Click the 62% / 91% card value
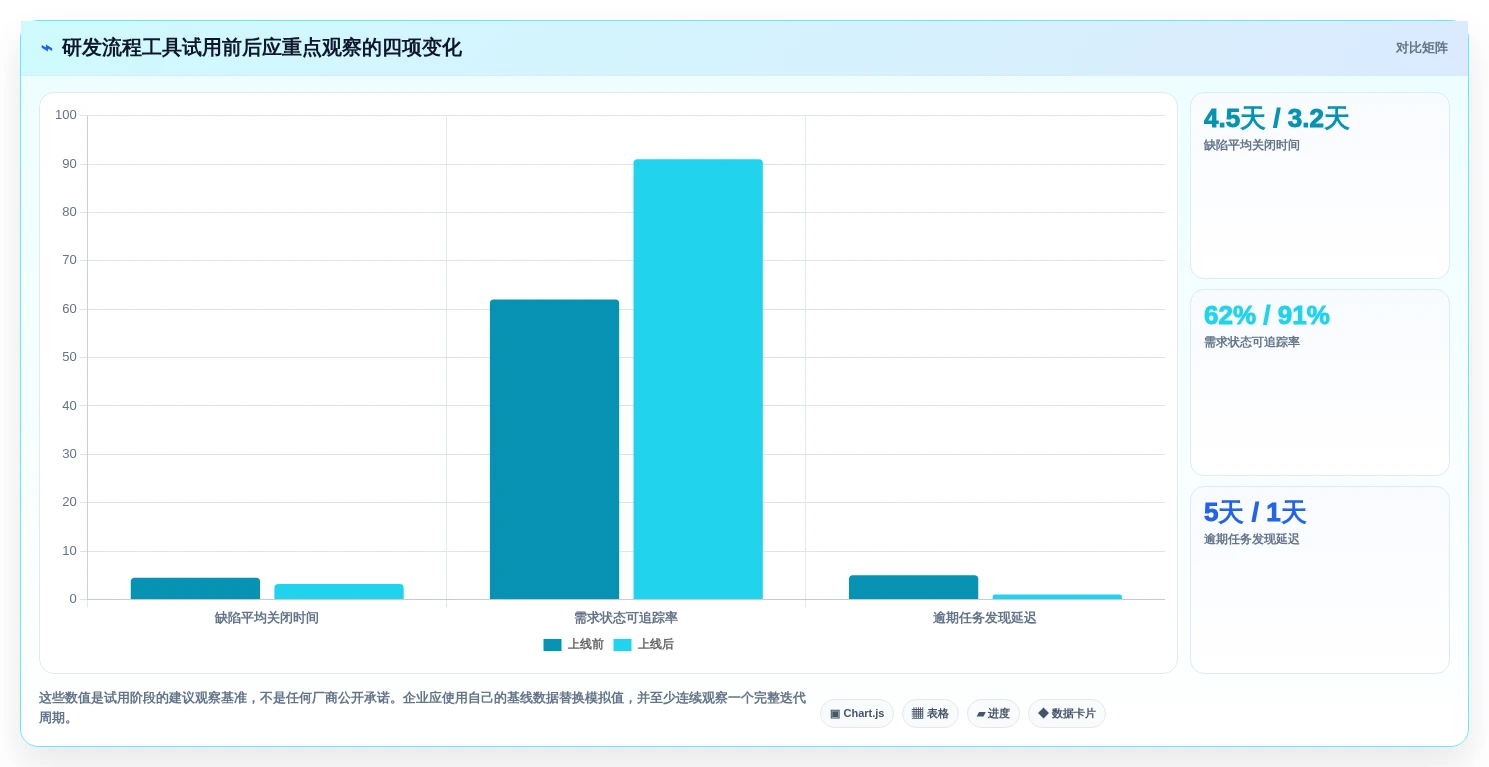This screenshot has width=1489, height=767. pyautogui.click(x=1266, y=316)
